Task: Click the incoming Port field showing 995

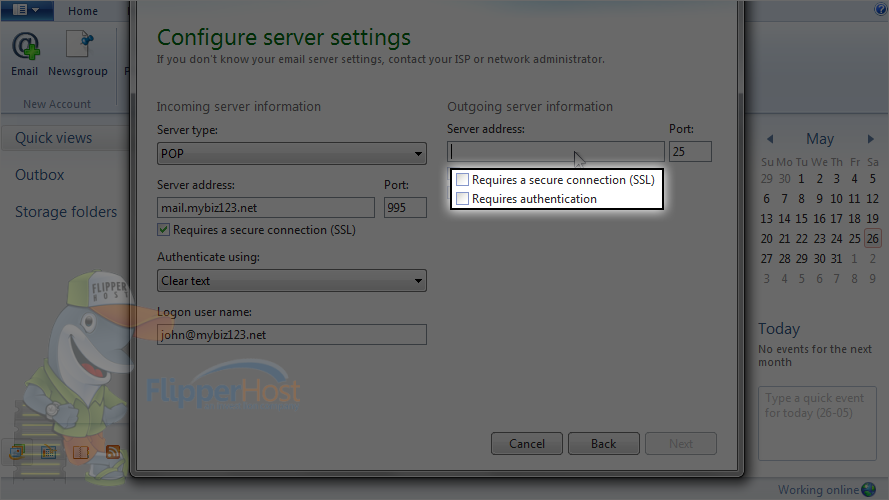Action: pos(405,207)
